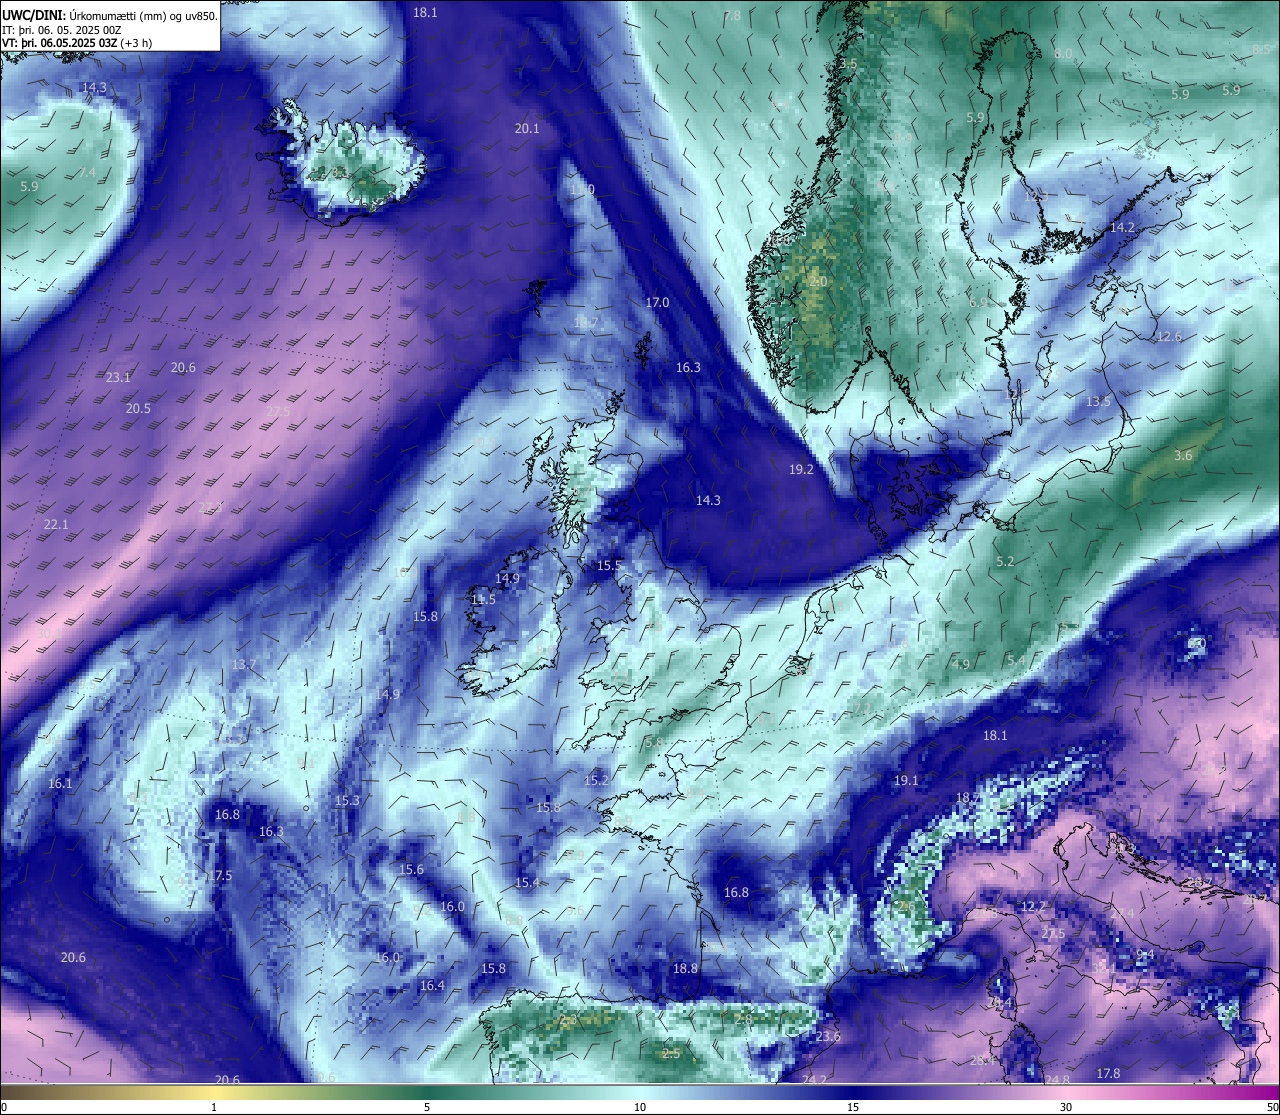Click the 15.4 value off western France

tap(527, 882)
